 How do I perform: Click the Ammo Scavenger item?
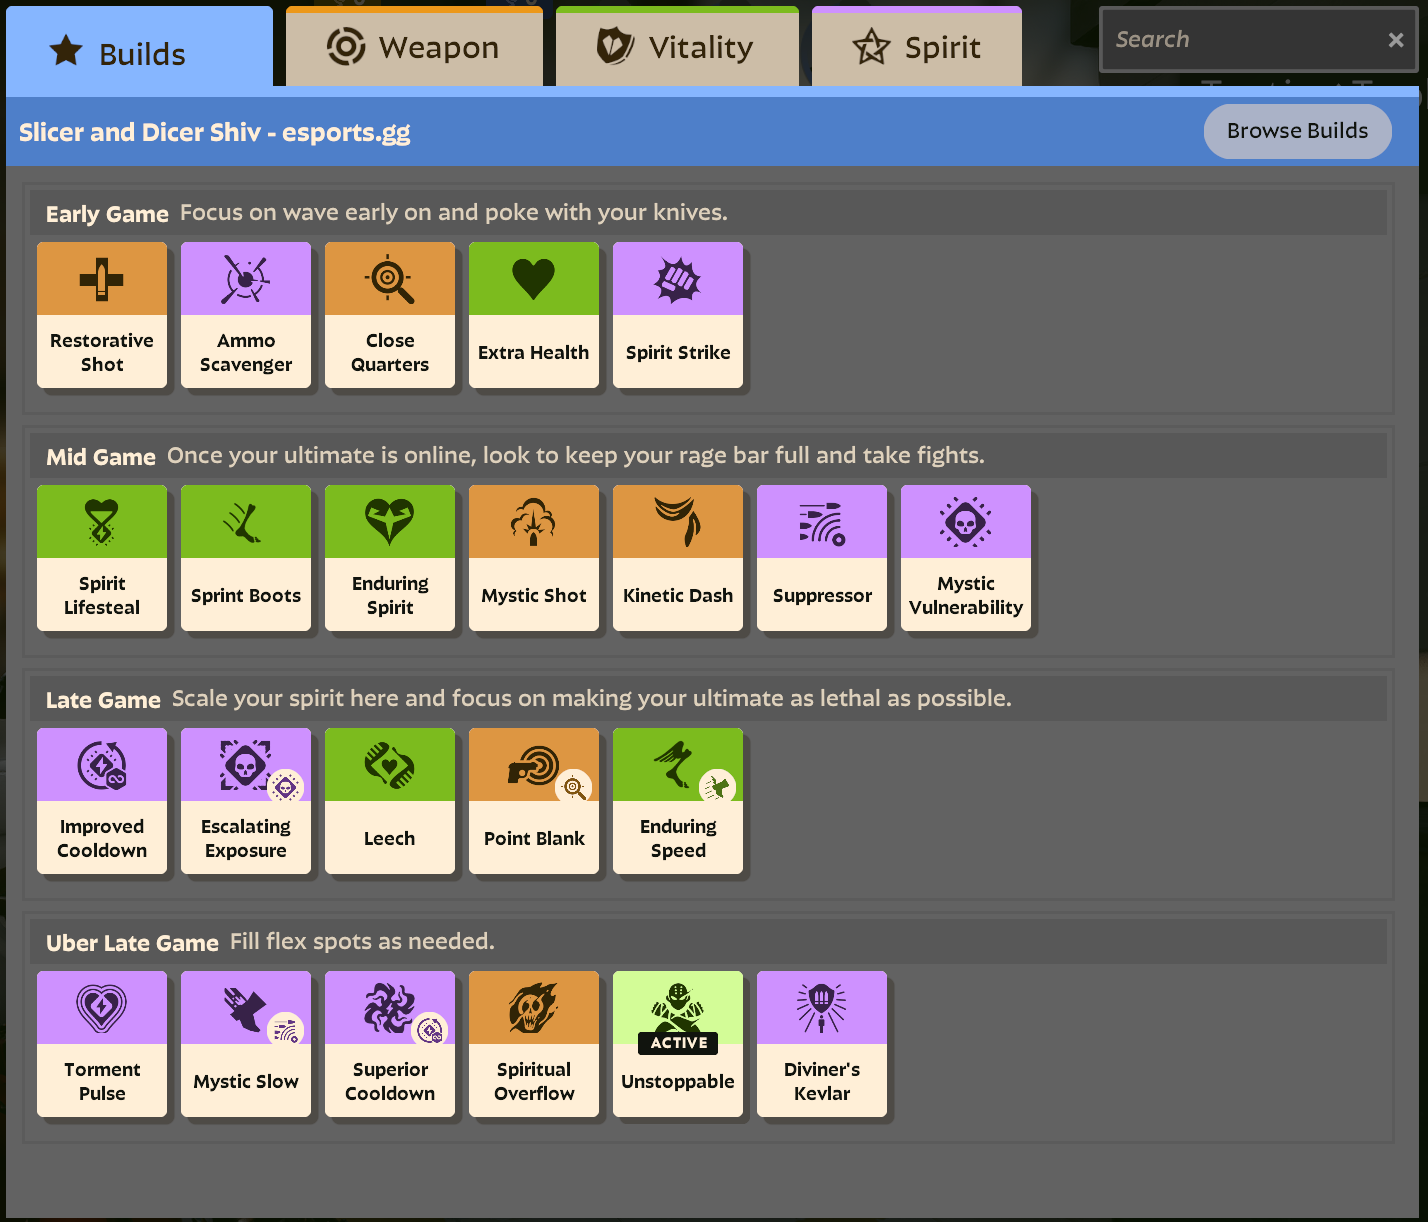pyautogui.click(x=246, y=315)
